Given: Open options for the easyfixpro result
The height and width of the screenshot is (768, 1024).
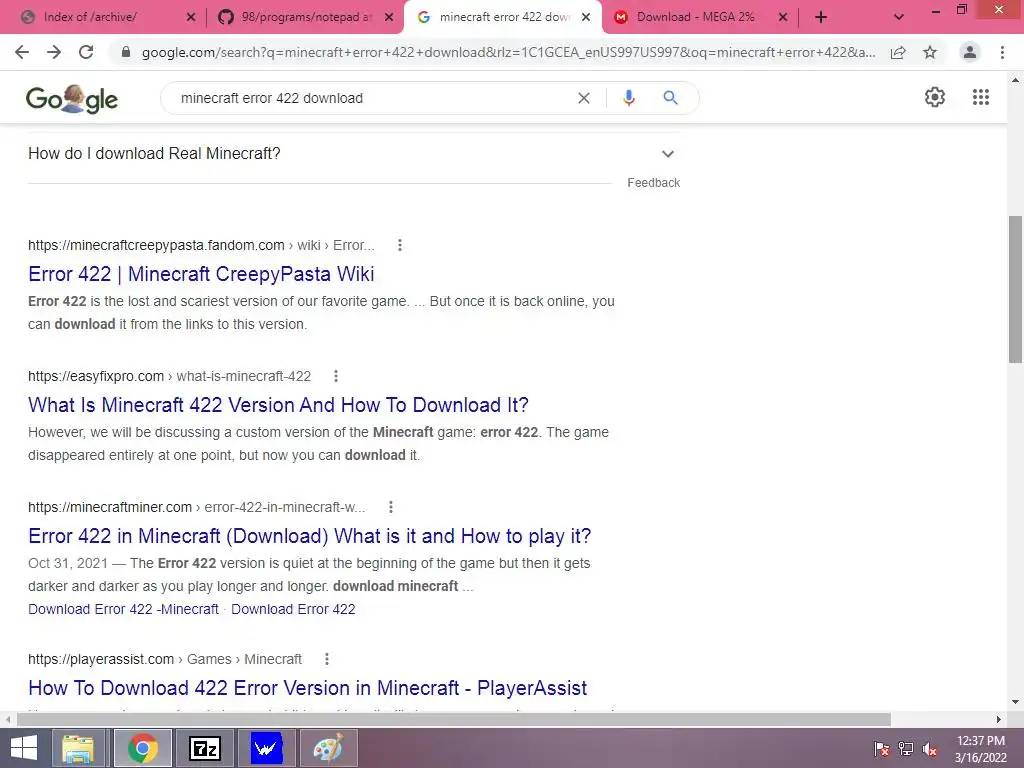Looking at the screenshot, I should 336,376.
